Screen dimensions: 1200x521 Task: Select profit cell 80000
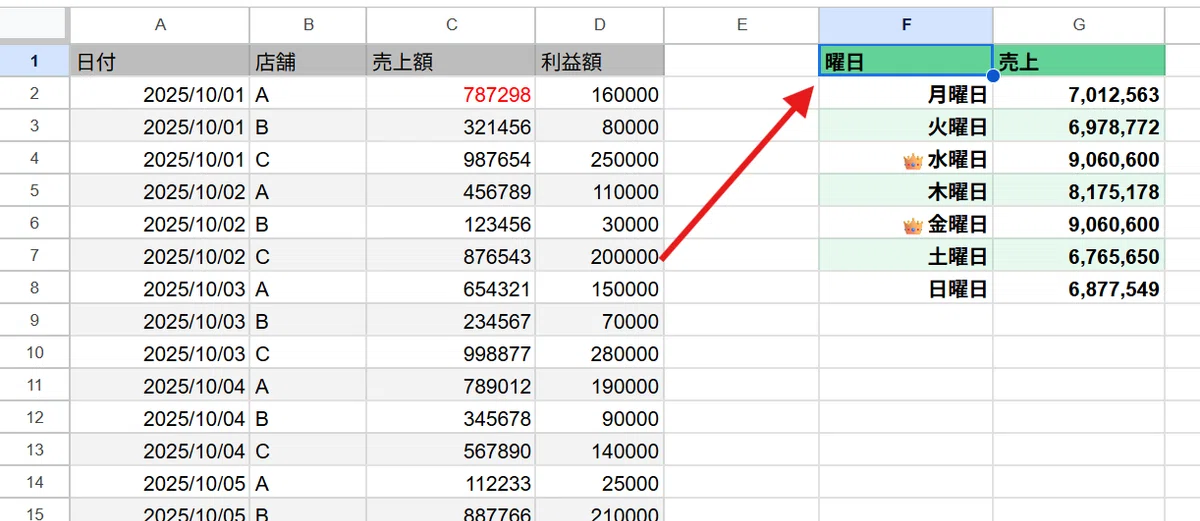(599, 127)
